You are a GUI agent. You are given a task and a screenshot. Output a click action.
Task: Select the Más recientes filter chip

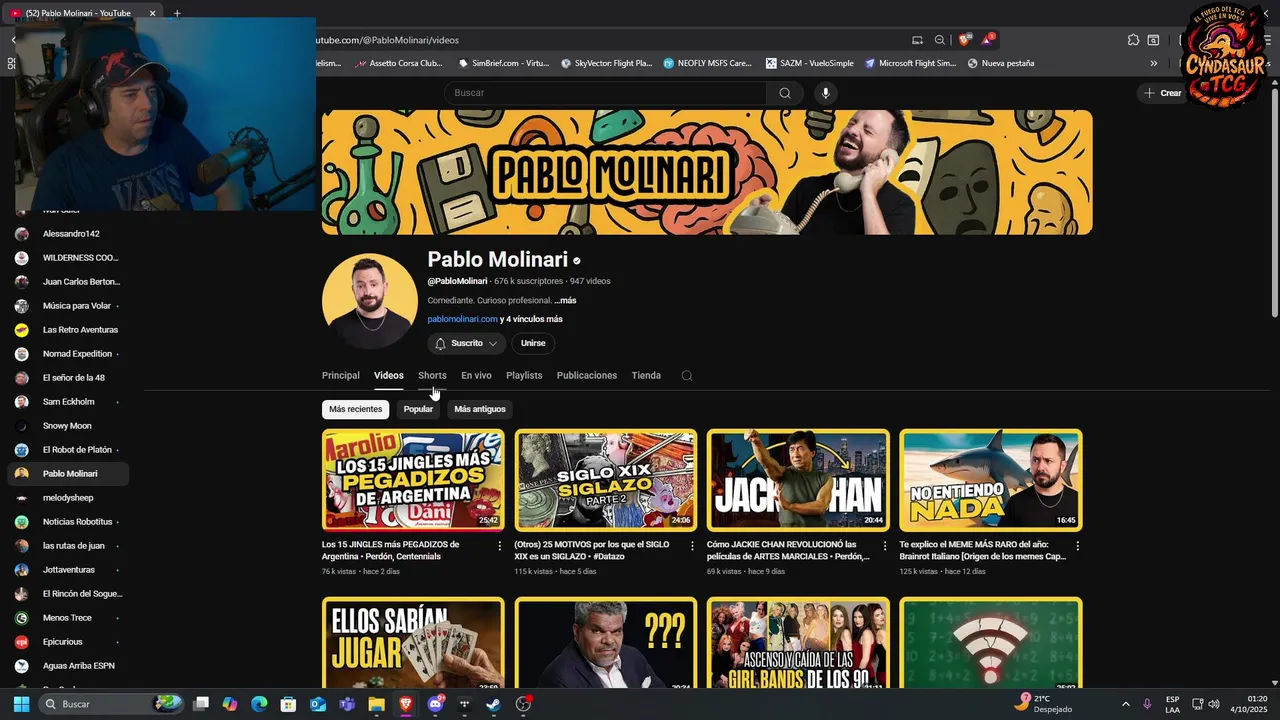pyautogui.click(x=355, y=409)
